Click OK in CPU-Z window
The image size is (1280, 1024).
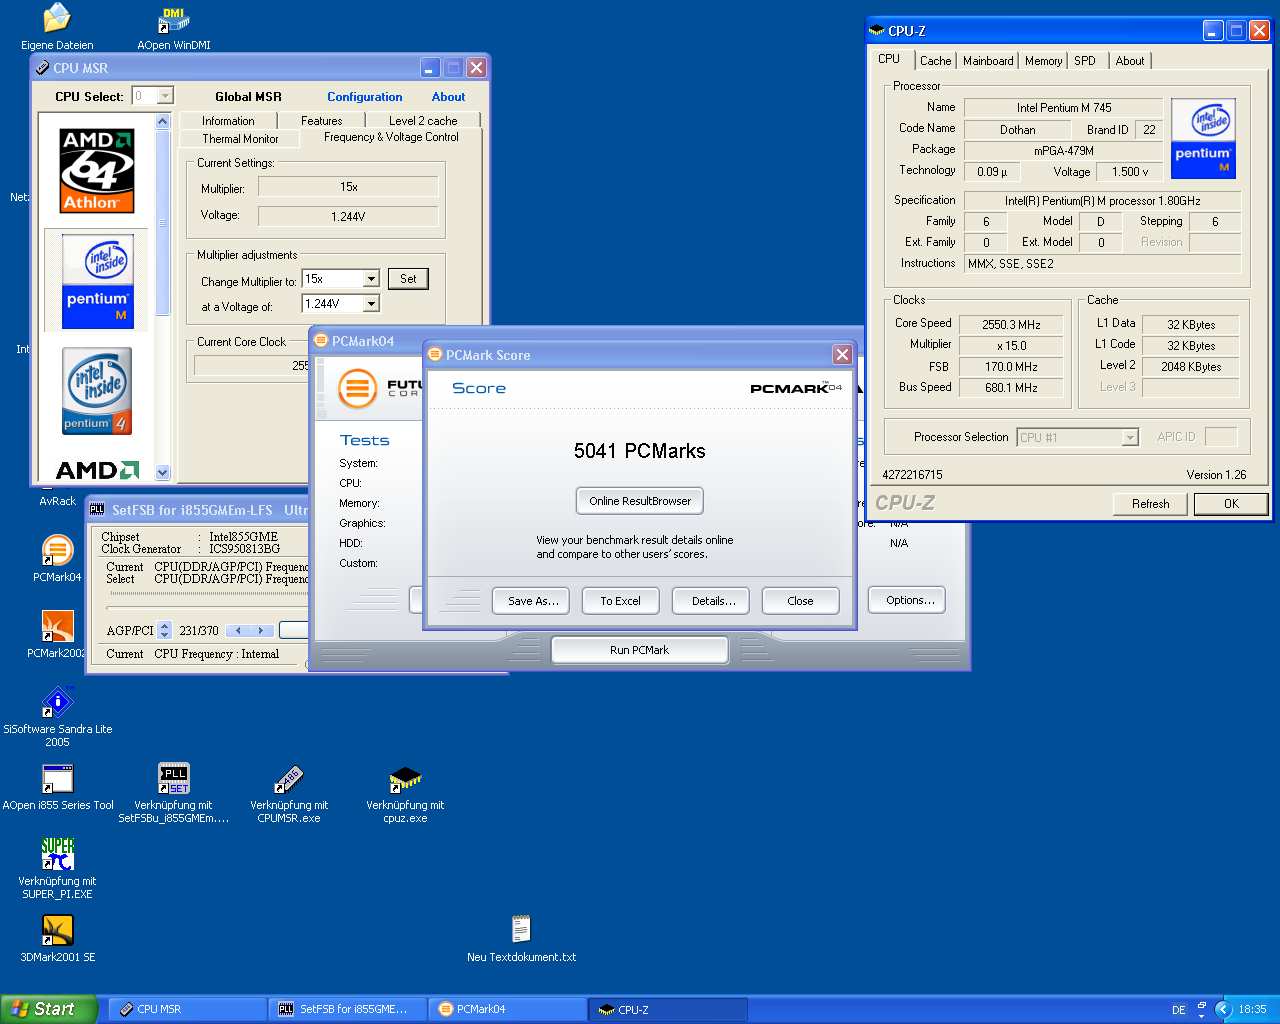coord(1231,504)
